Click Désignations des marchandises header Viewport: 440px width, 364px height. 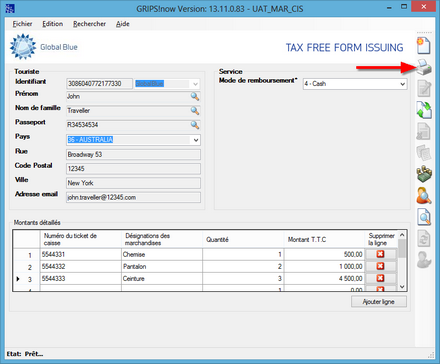point(162,239)
